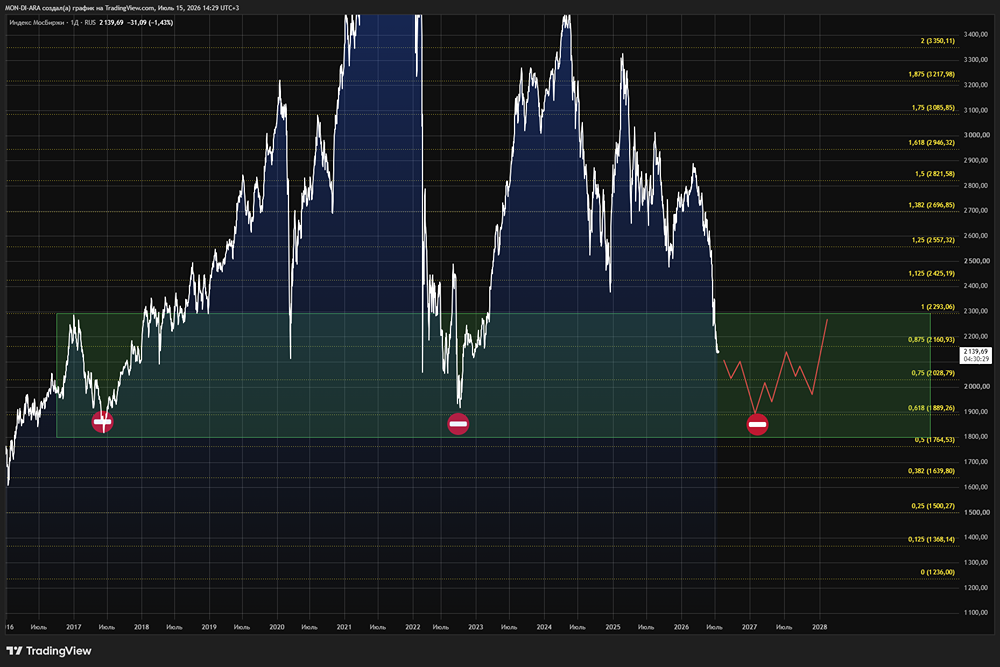
Task: Click the 2020 label on the time axis
Action: (277, 627)
